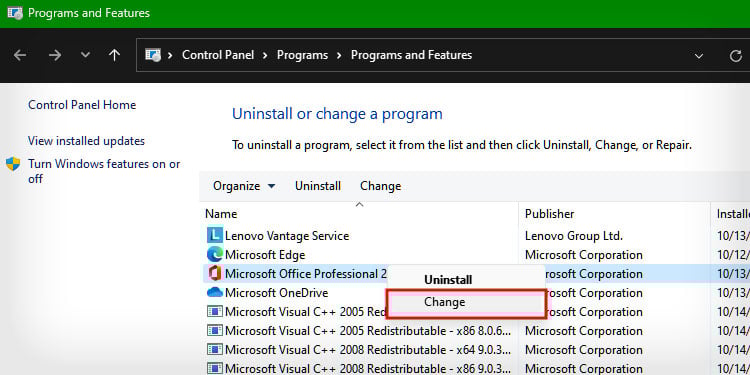Screen dimensions: 750x375
Task: Click the Lenovo Vantage Service icon
Action: click(x=215, y=235)
